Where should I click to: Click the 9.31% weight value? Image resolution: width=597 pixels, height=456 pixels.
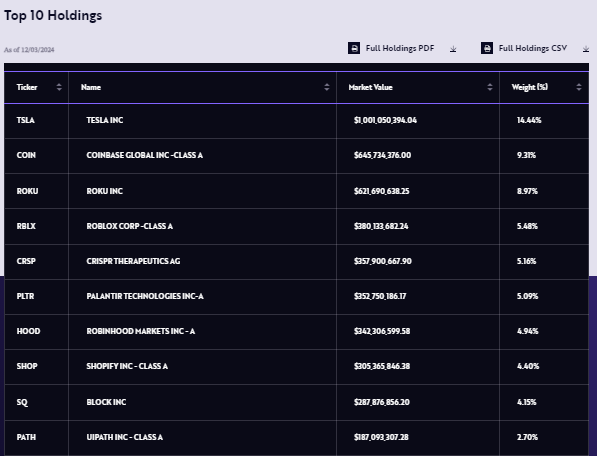coord(527,155)
